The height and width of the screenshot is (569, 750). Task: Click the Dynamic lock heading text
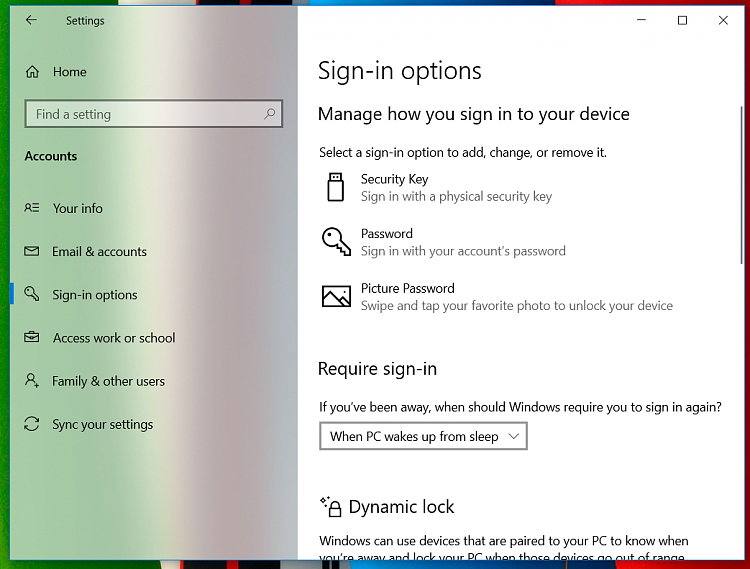coord(401,507)
